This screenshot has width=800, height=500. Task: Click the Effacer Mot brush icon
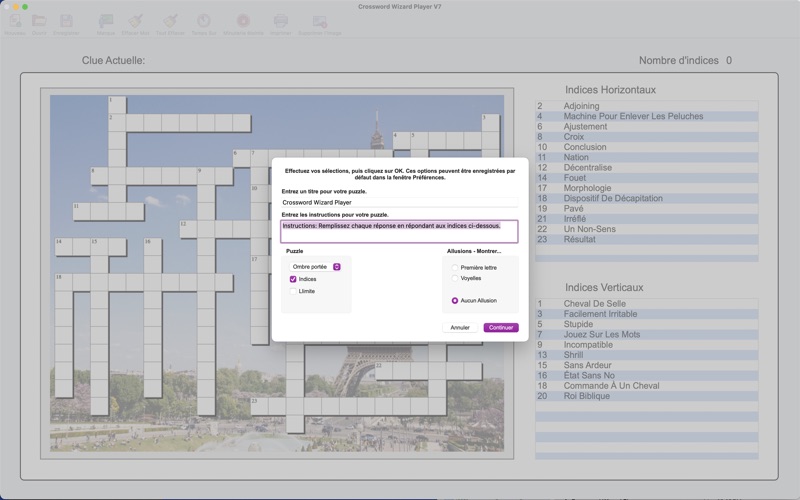click(135, 21)
